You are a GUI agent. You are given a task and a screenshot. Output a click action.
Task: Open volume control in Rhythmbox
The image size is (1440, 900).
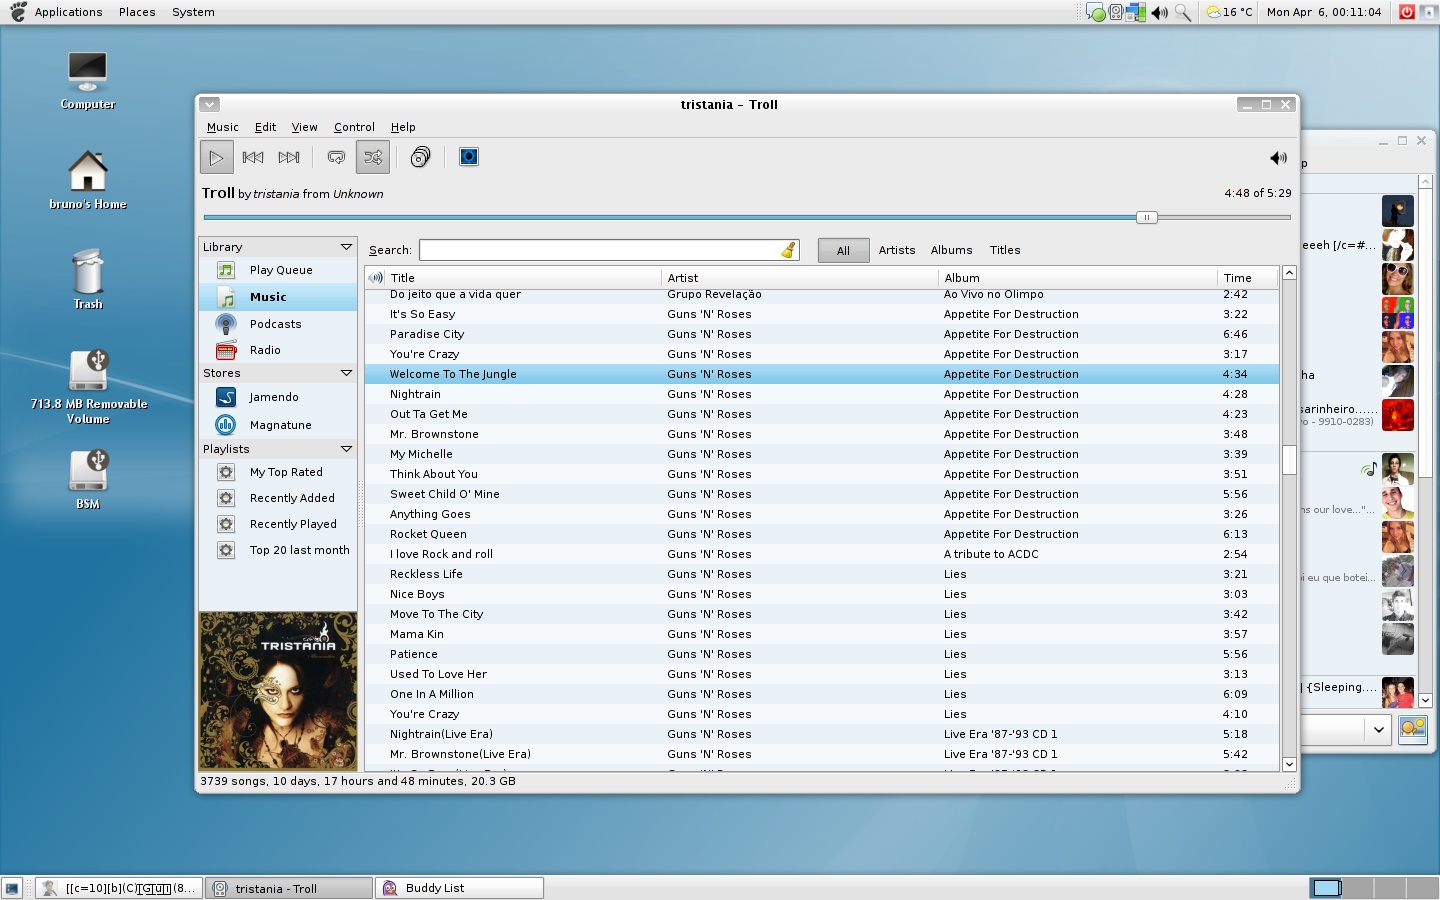[1278, 158]
